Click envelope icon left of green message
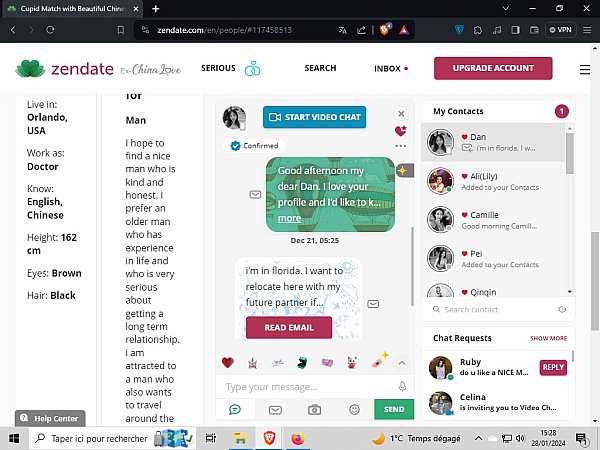 [x=255, y=194]
